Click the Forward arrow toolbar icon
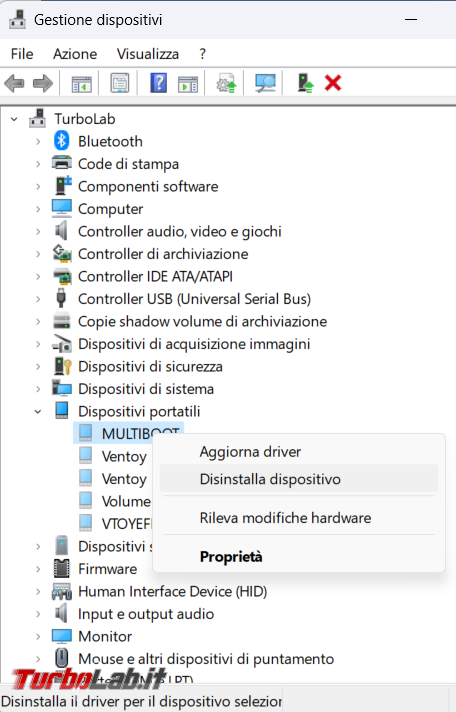 [43, 84]
